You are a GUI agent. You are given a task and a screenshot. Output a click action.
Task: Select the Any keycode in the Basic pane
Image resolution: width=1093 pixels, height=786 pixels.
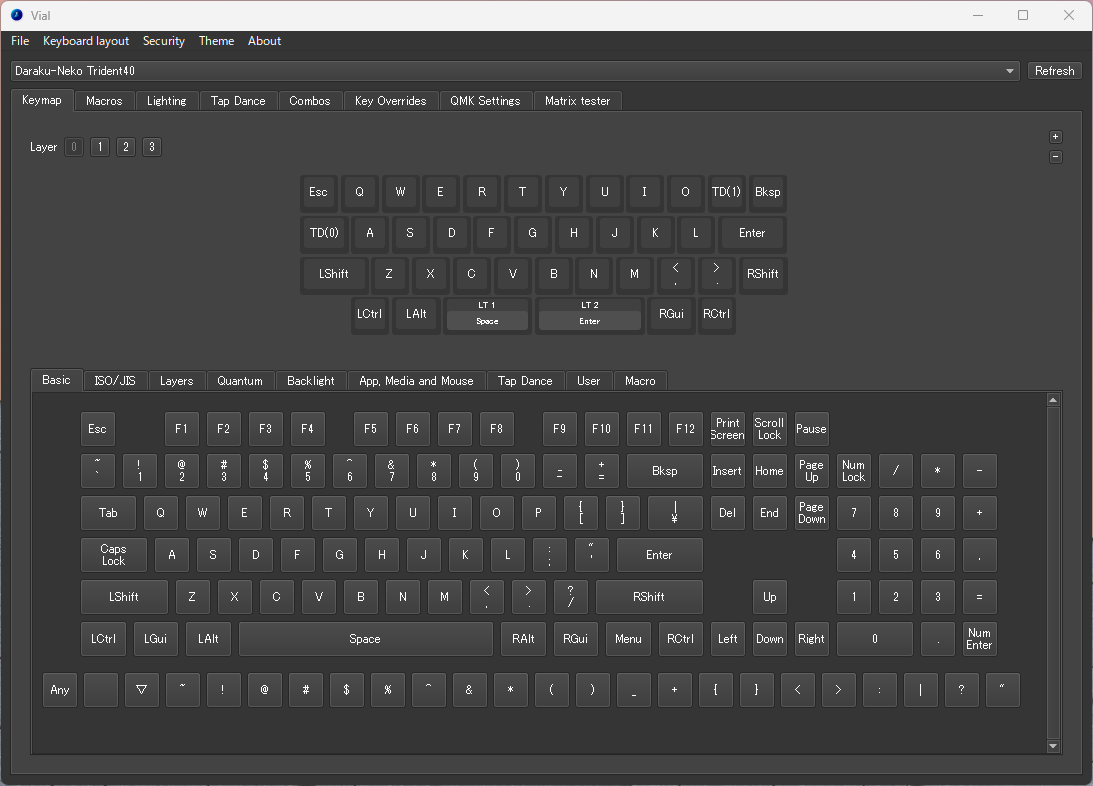point(59,689)
